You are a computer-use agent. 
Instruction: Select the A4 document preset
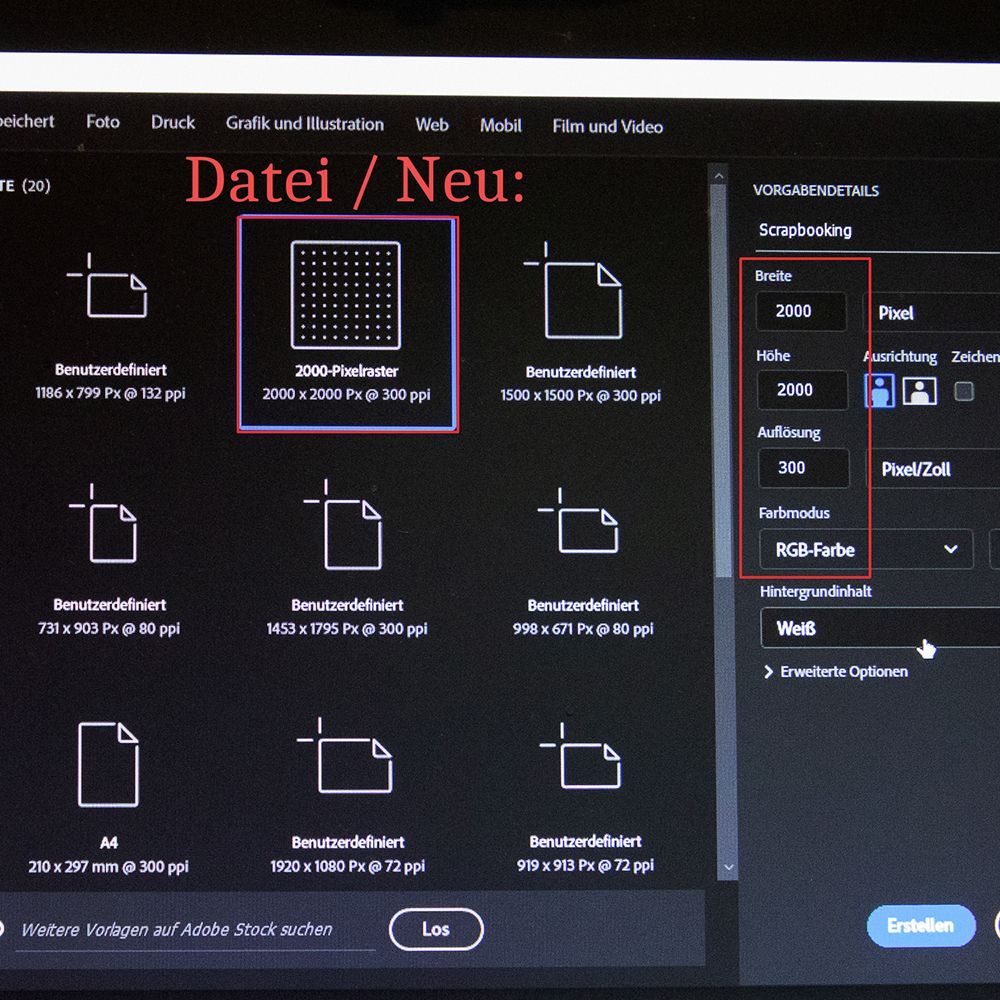pyautogui.click(x=108, y=765)
